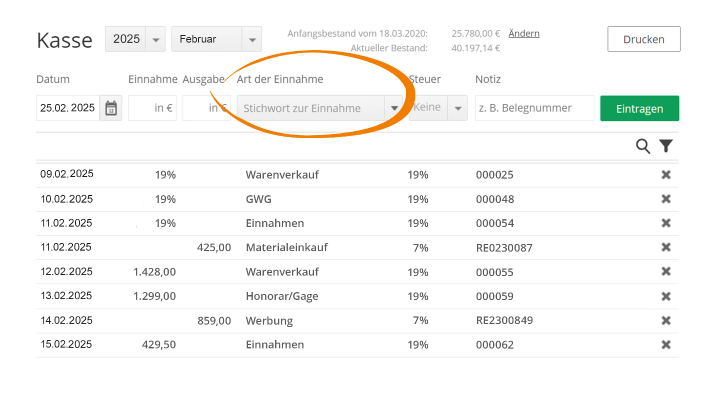This screenshot has height=406, width=705.
Task: Delete the Materialeinkauf row RE0230087
Action: click(666, 247)
